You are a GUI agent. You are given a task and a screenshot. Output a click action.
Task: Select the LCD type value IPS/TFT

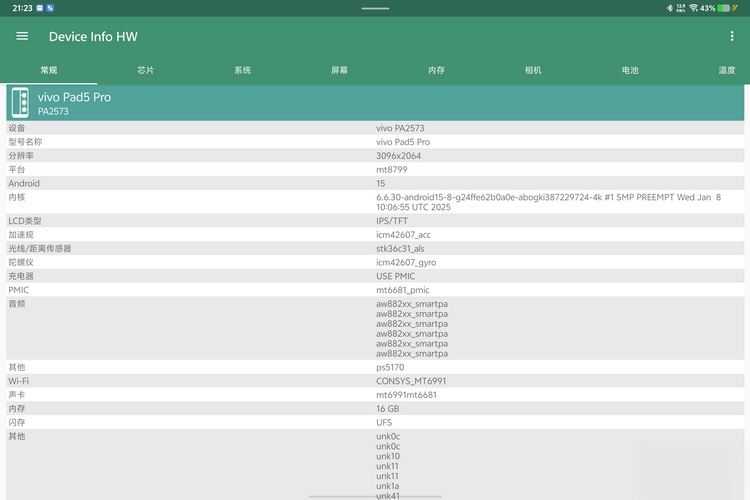tap(392, 221)
